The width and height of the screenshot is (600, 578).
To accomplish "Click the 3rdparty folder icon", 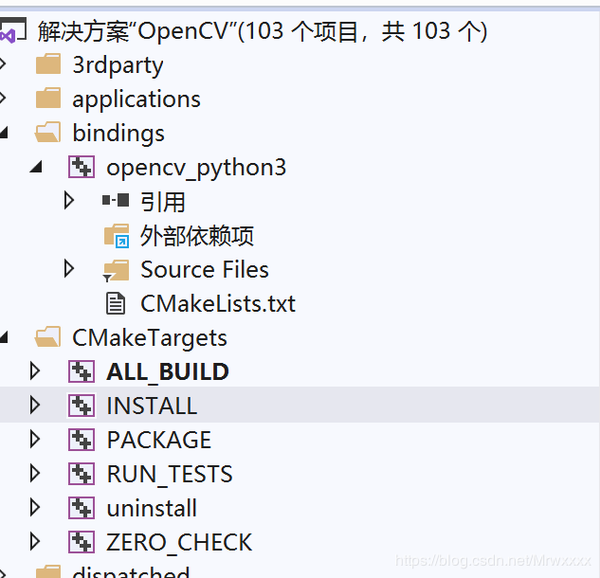I will coord(48,64).
